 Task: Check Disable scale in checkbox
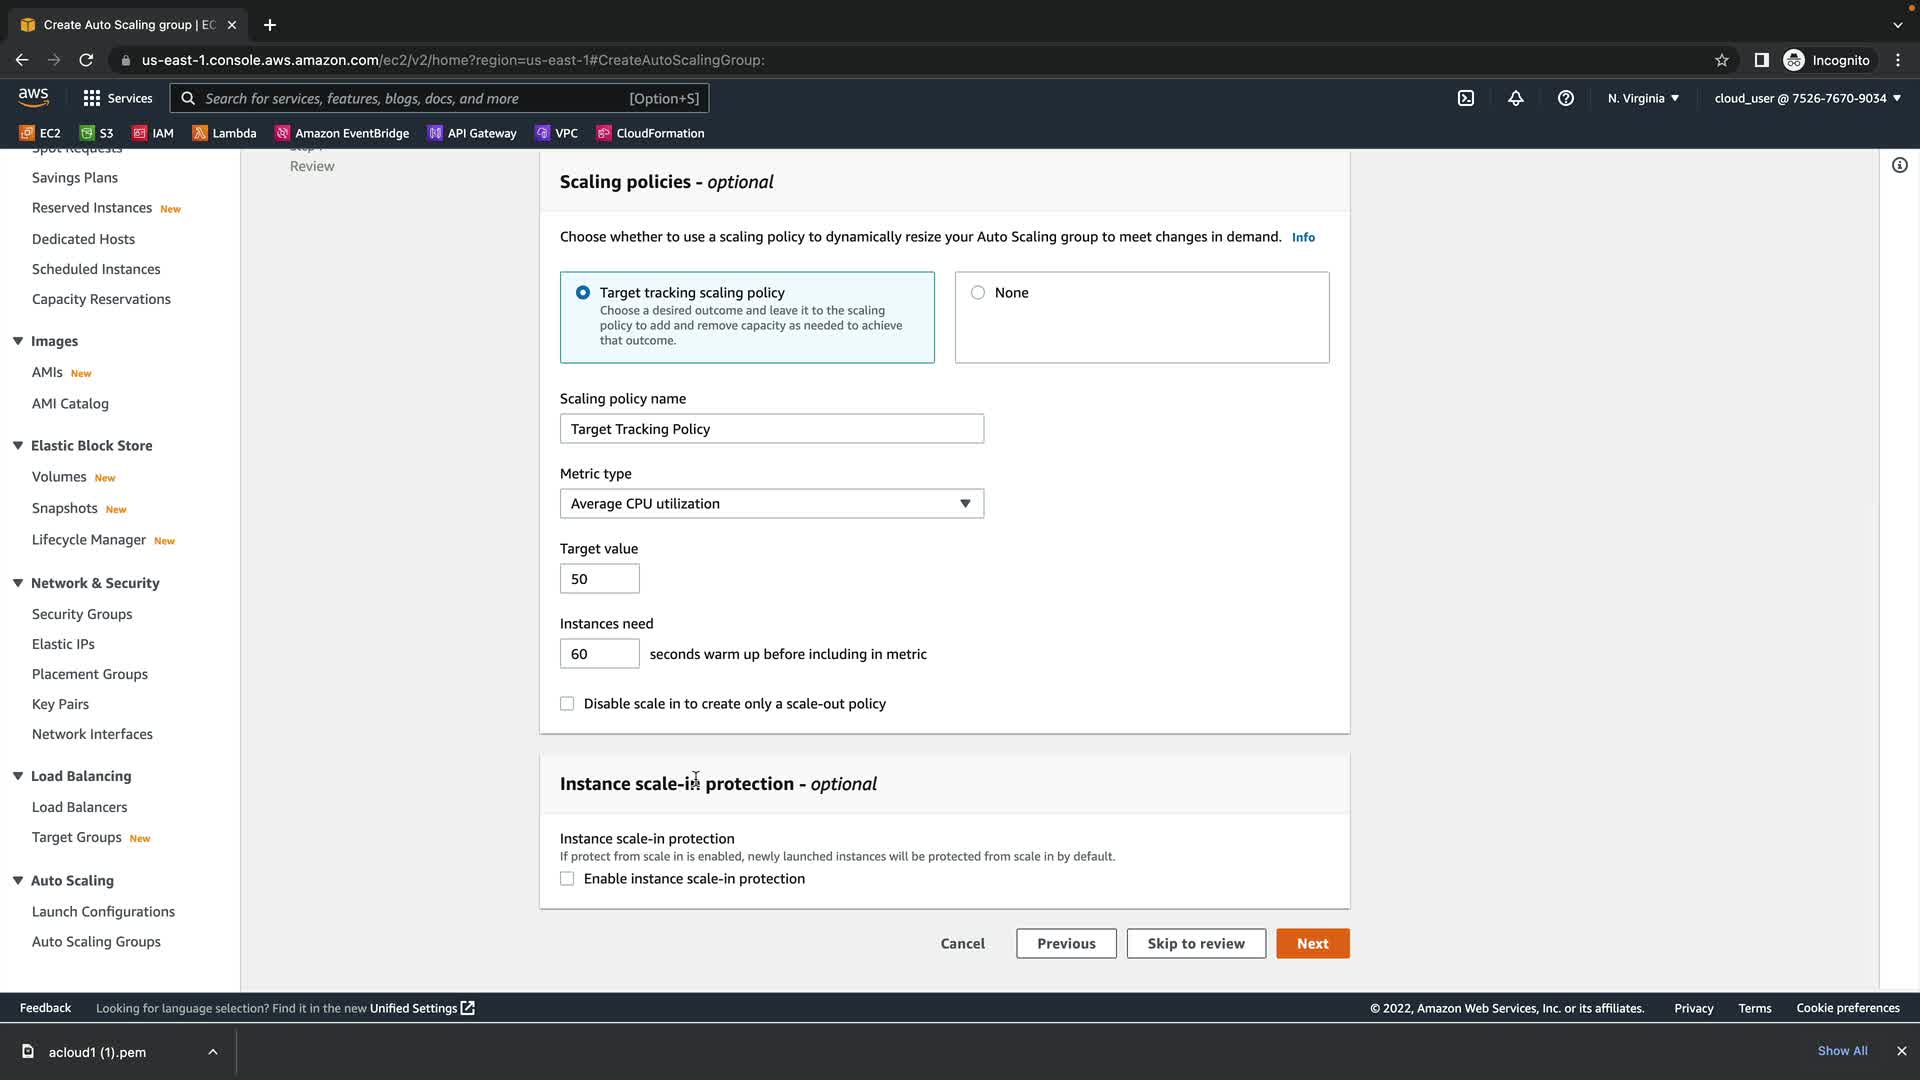(x=567, y=704)
